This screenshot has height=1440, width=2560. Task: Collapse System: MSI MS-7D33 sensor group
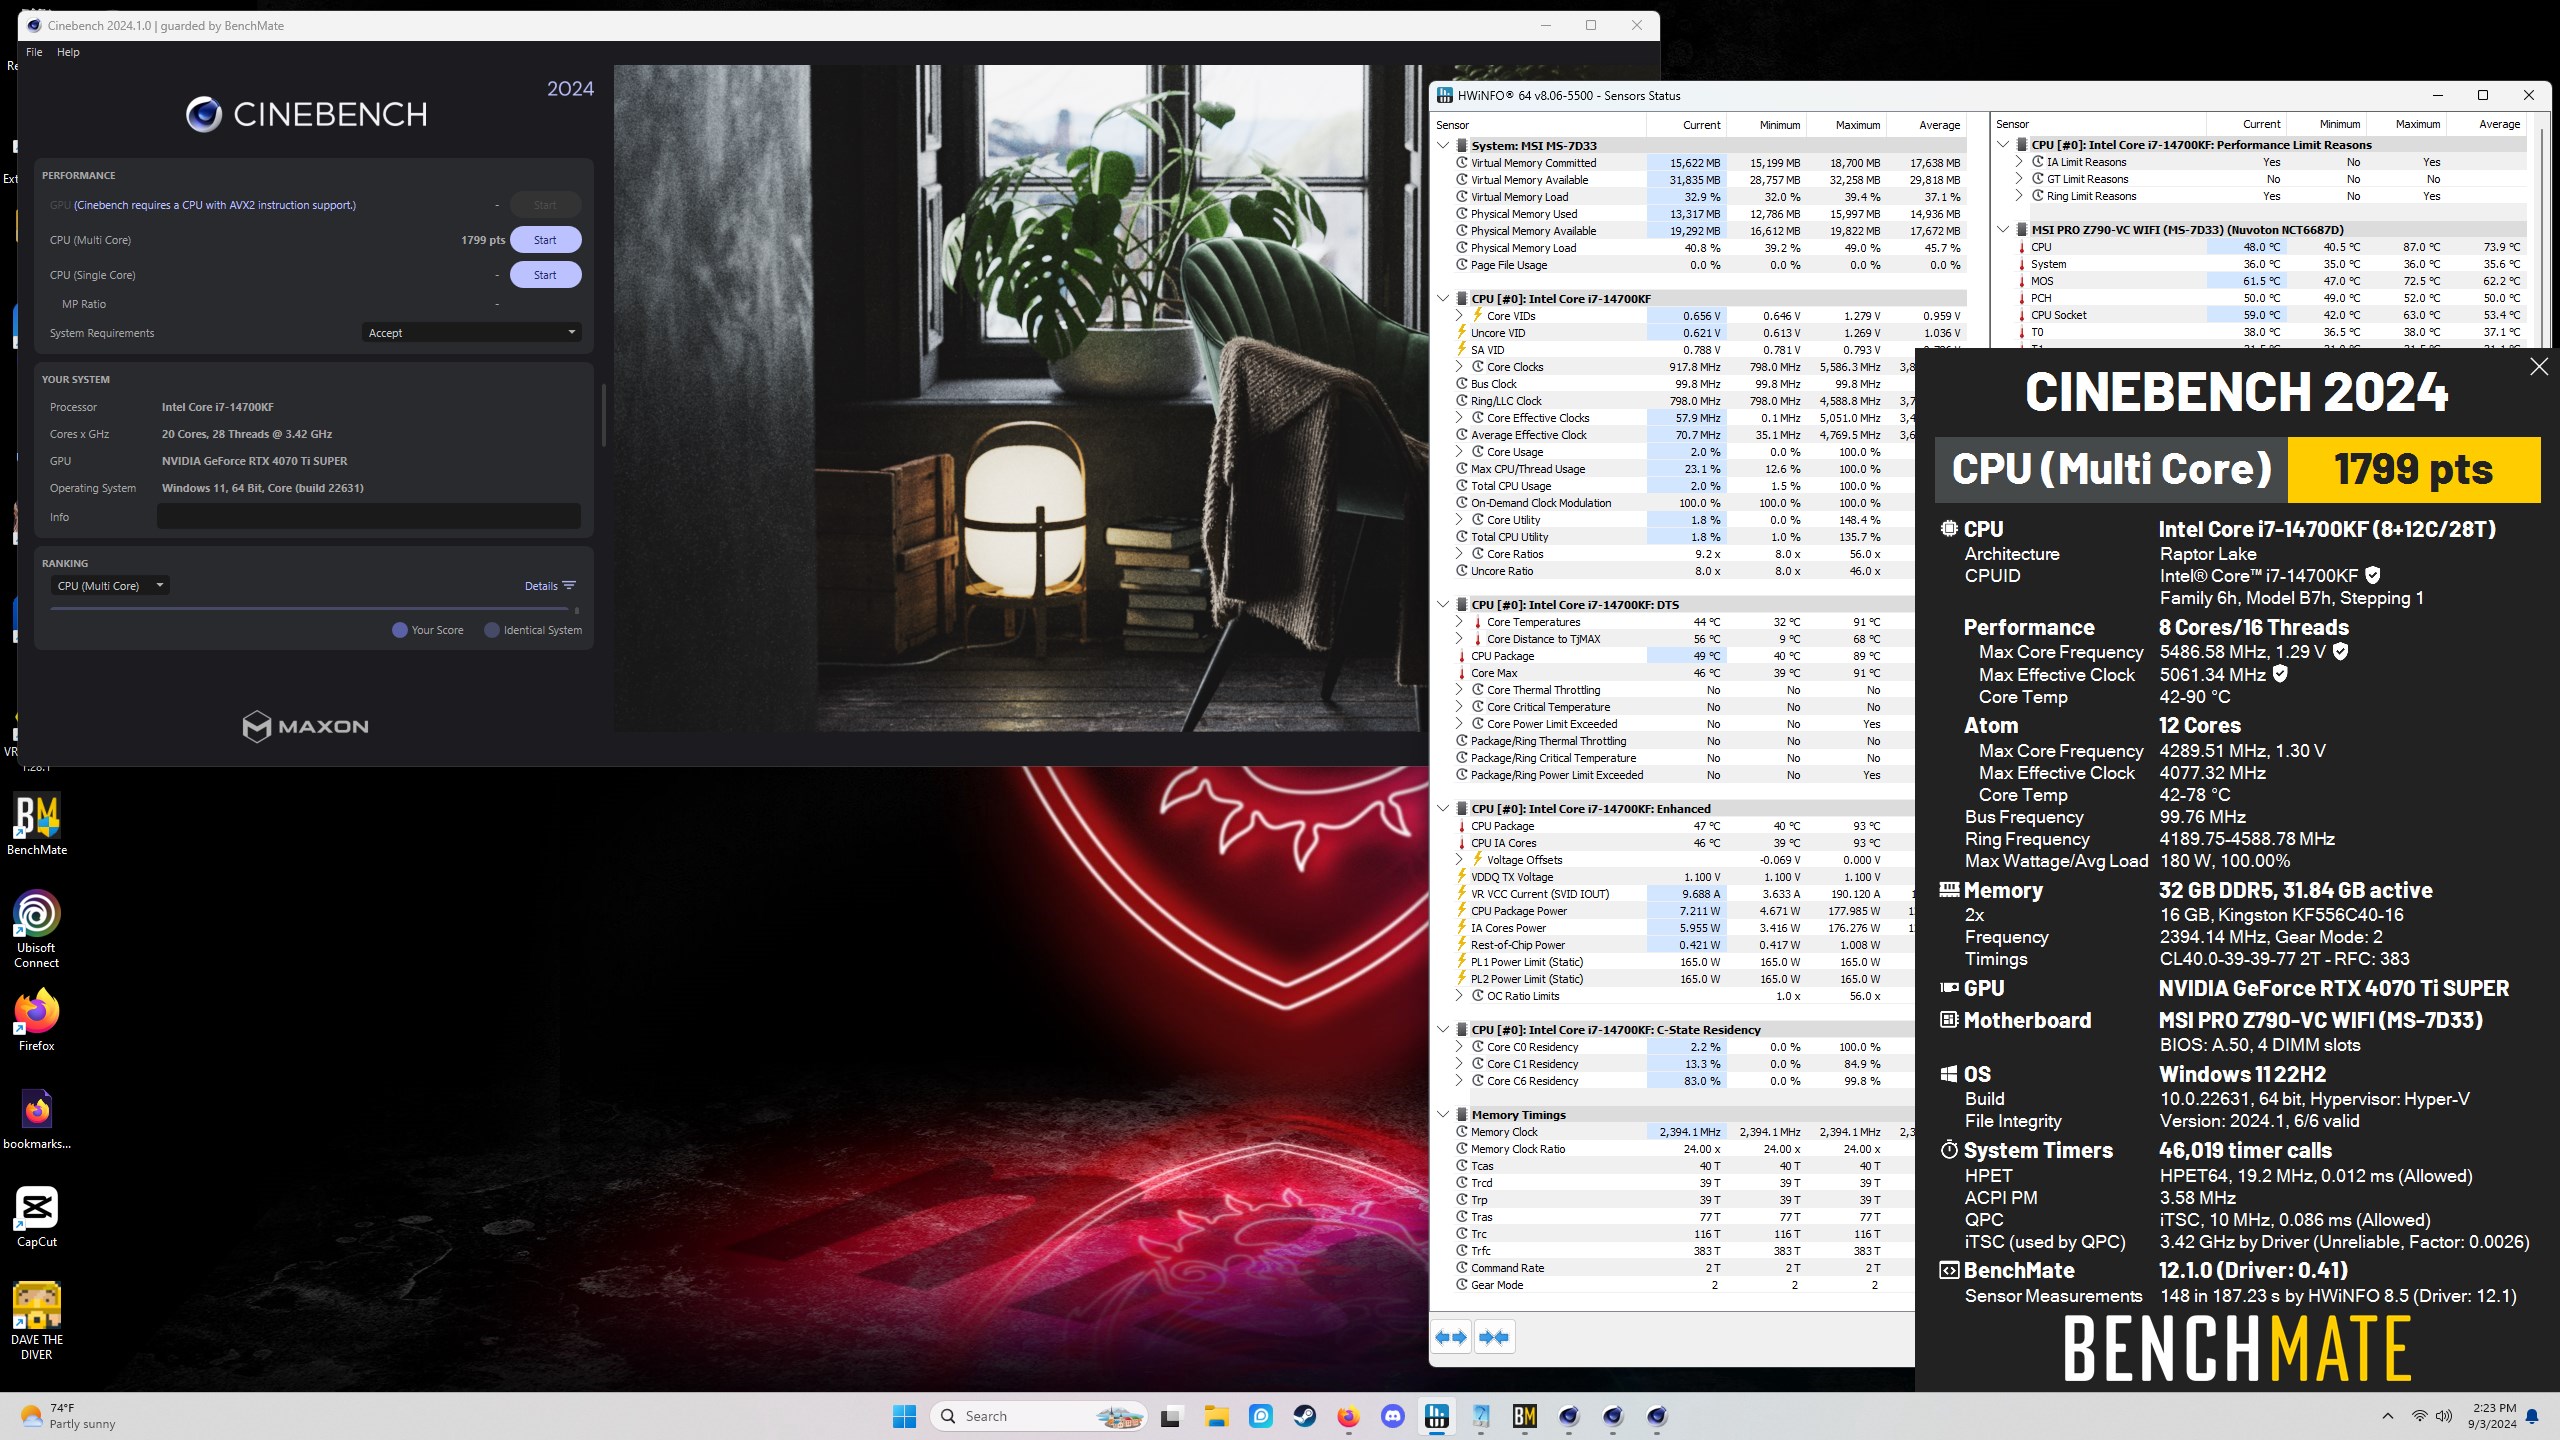coord(1443,146)
